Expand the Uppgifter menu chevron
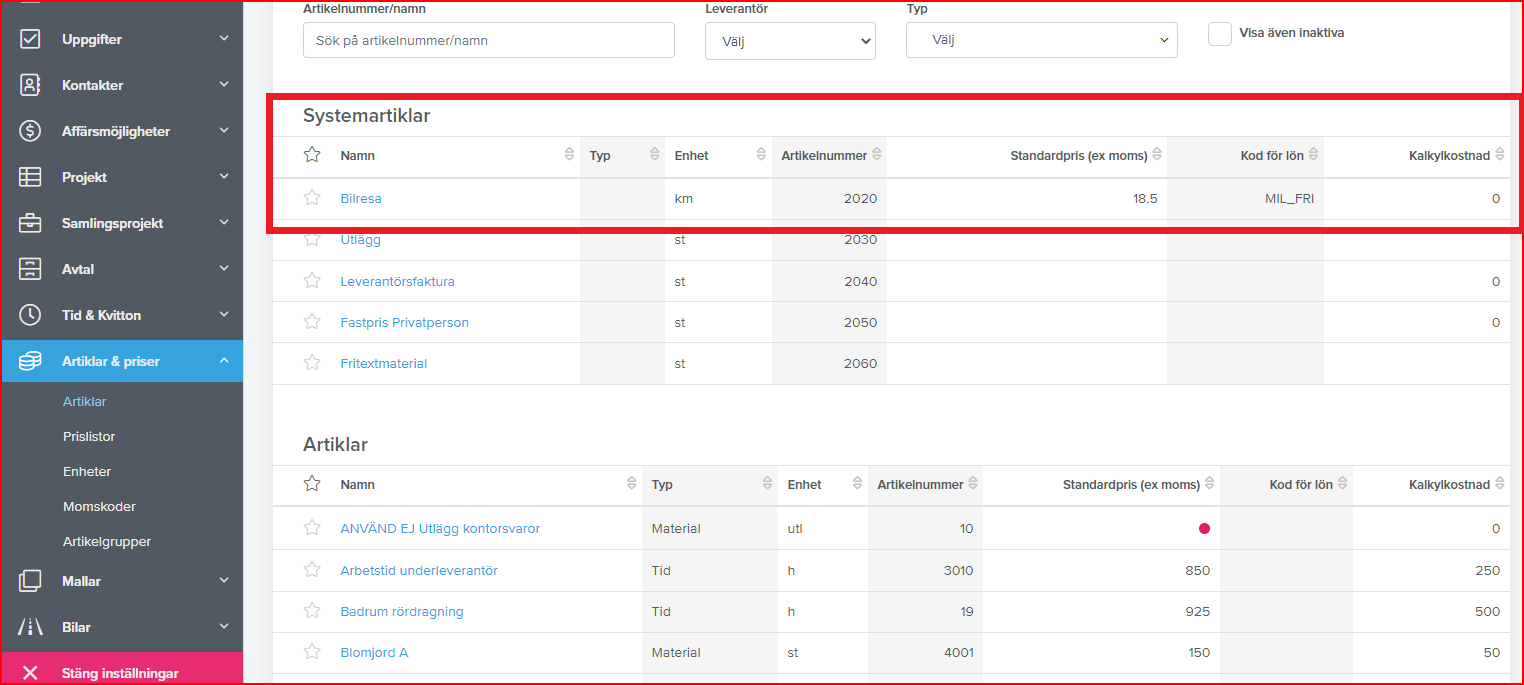Image resolution: width=1524 pixels, height=685 pixels. (224, 39)
